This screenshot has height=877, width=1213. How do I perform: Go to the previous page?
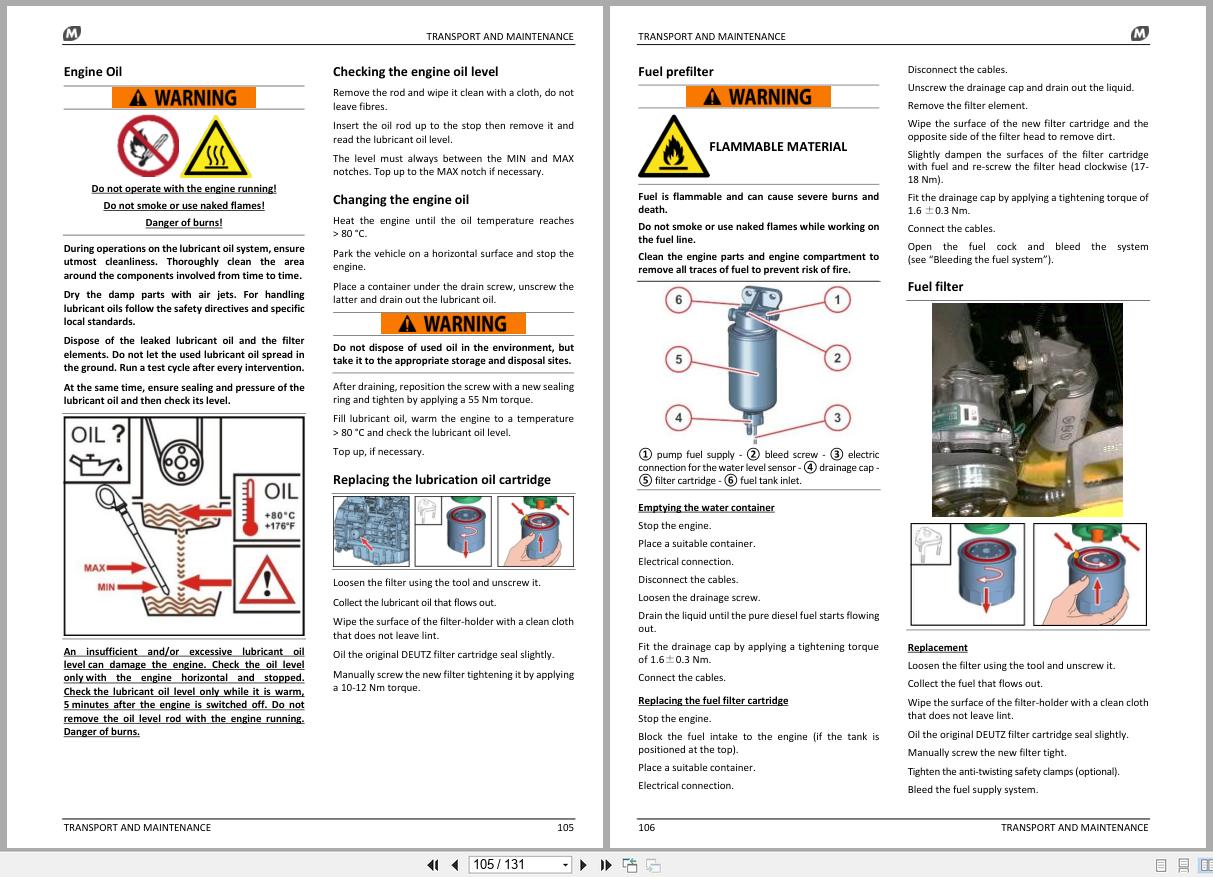click(x=454, y=865)
